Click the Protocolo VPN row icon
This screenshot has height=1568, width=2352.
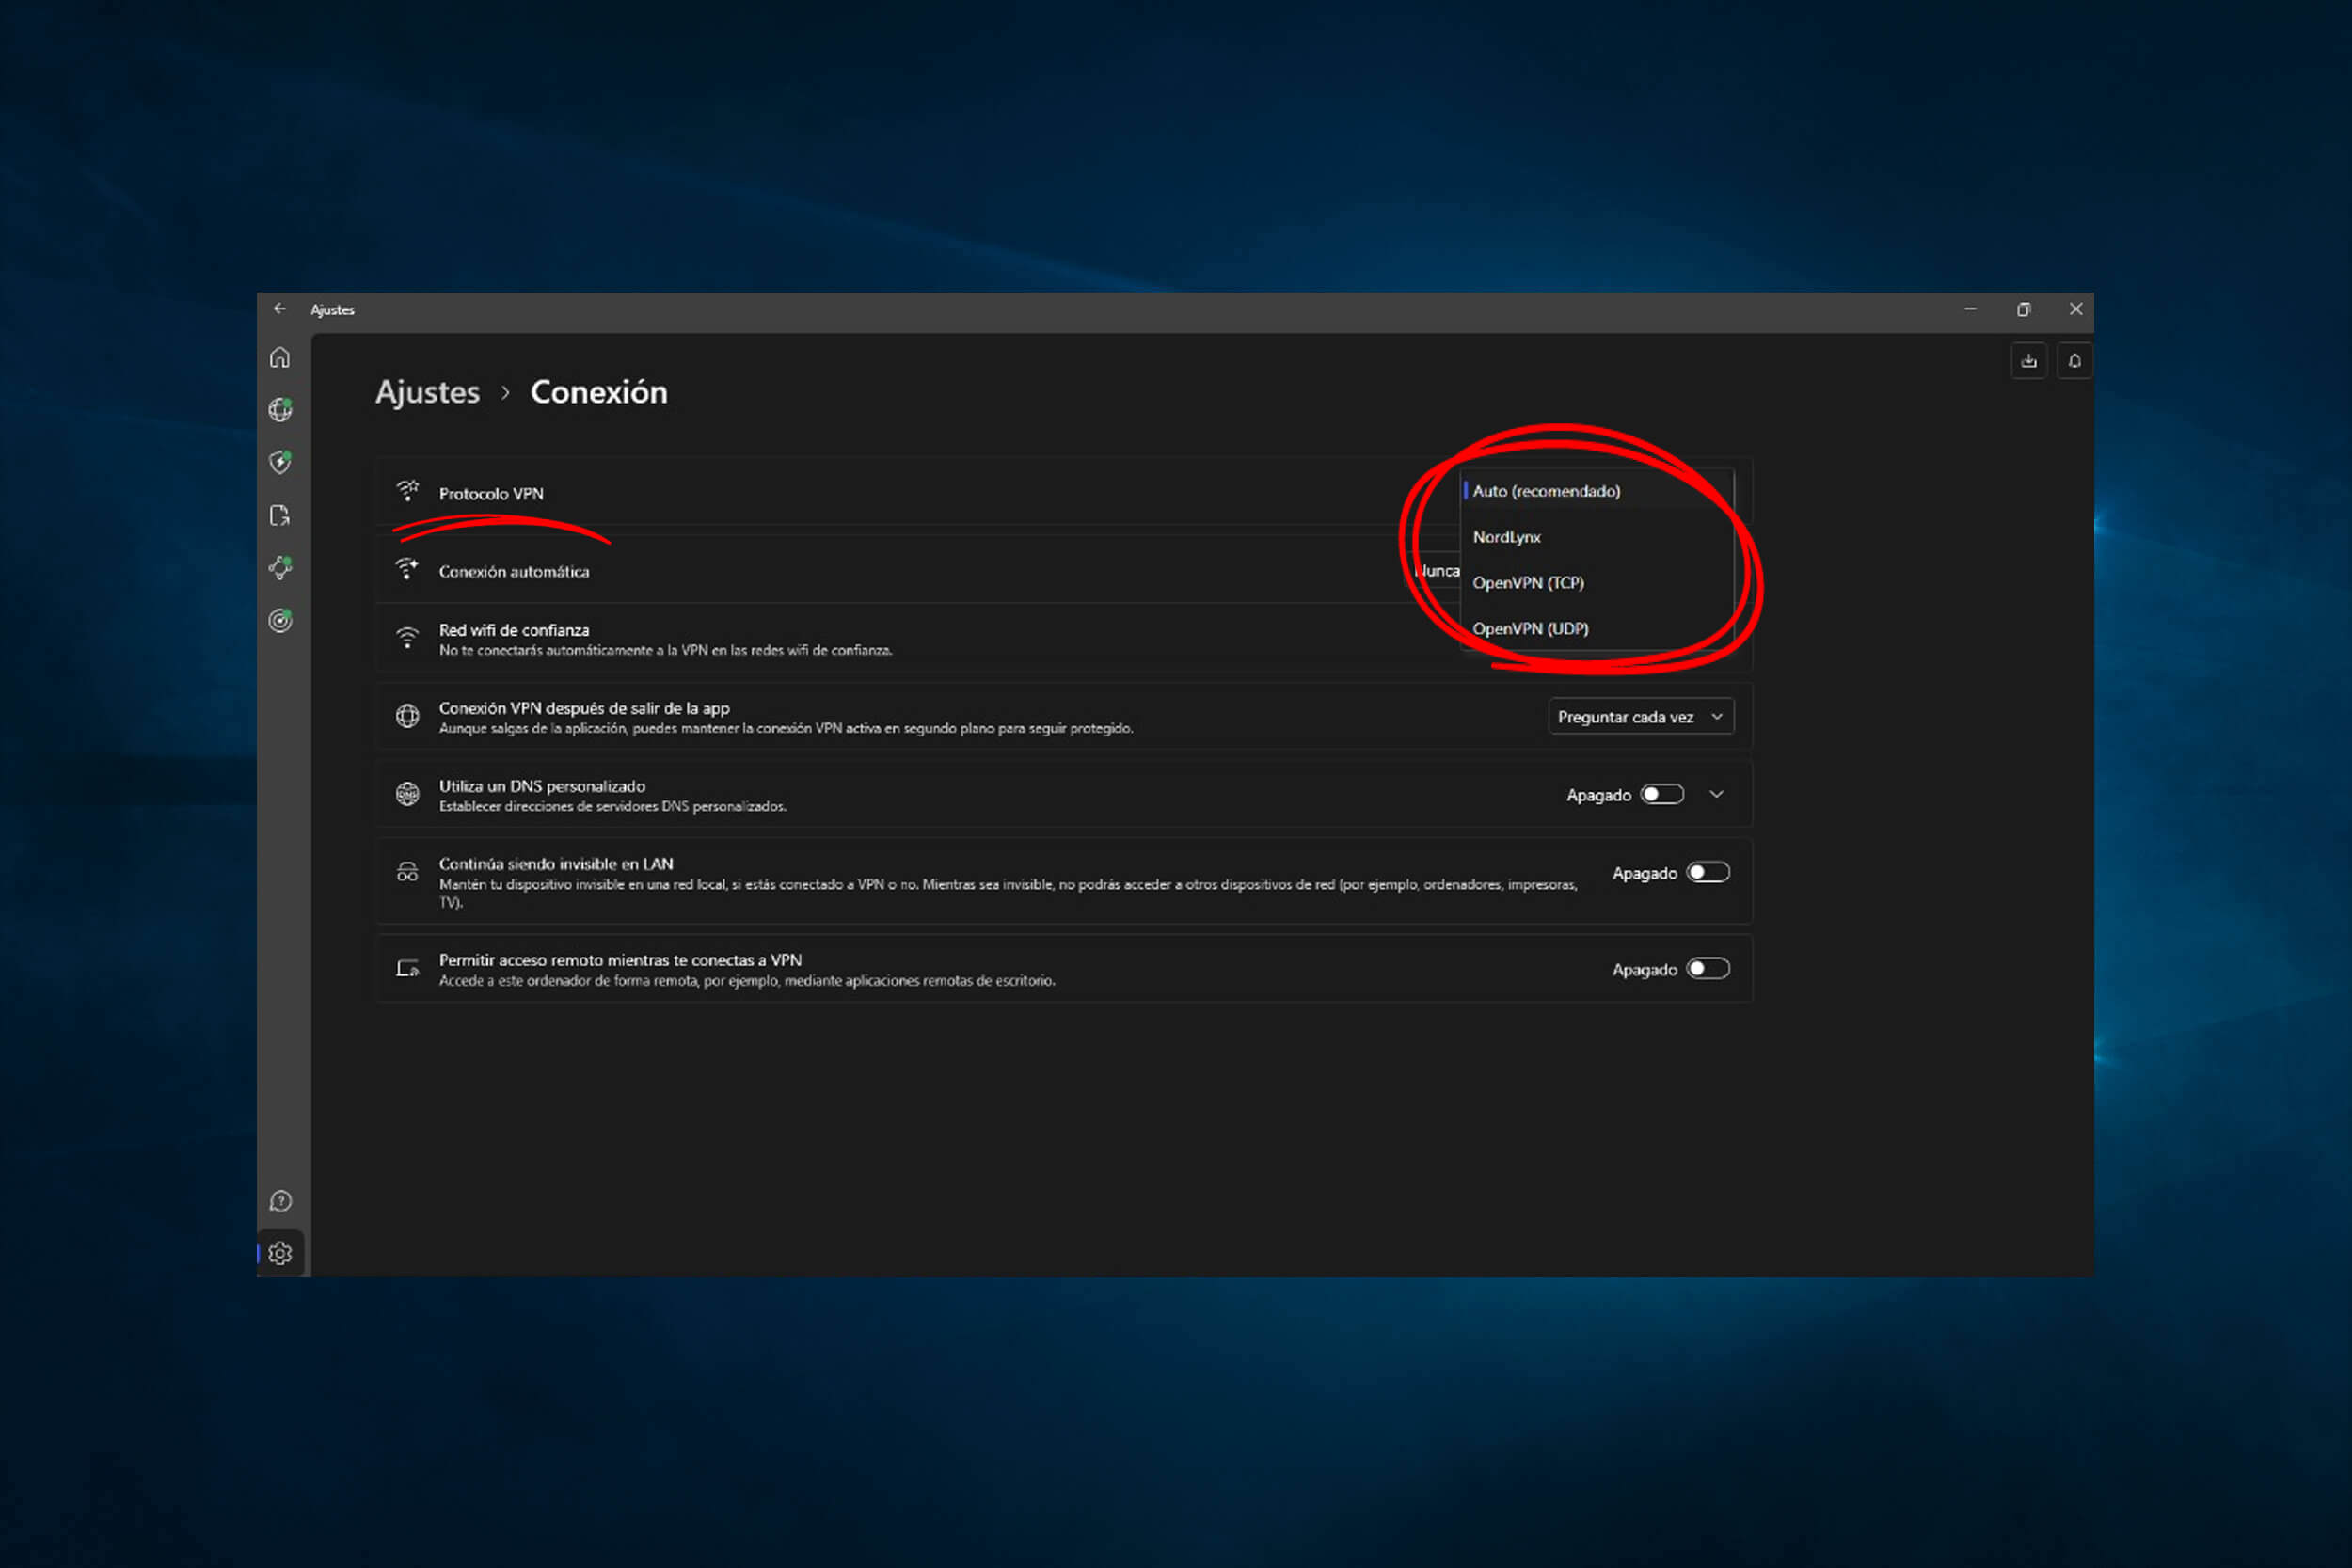point(407,491)
